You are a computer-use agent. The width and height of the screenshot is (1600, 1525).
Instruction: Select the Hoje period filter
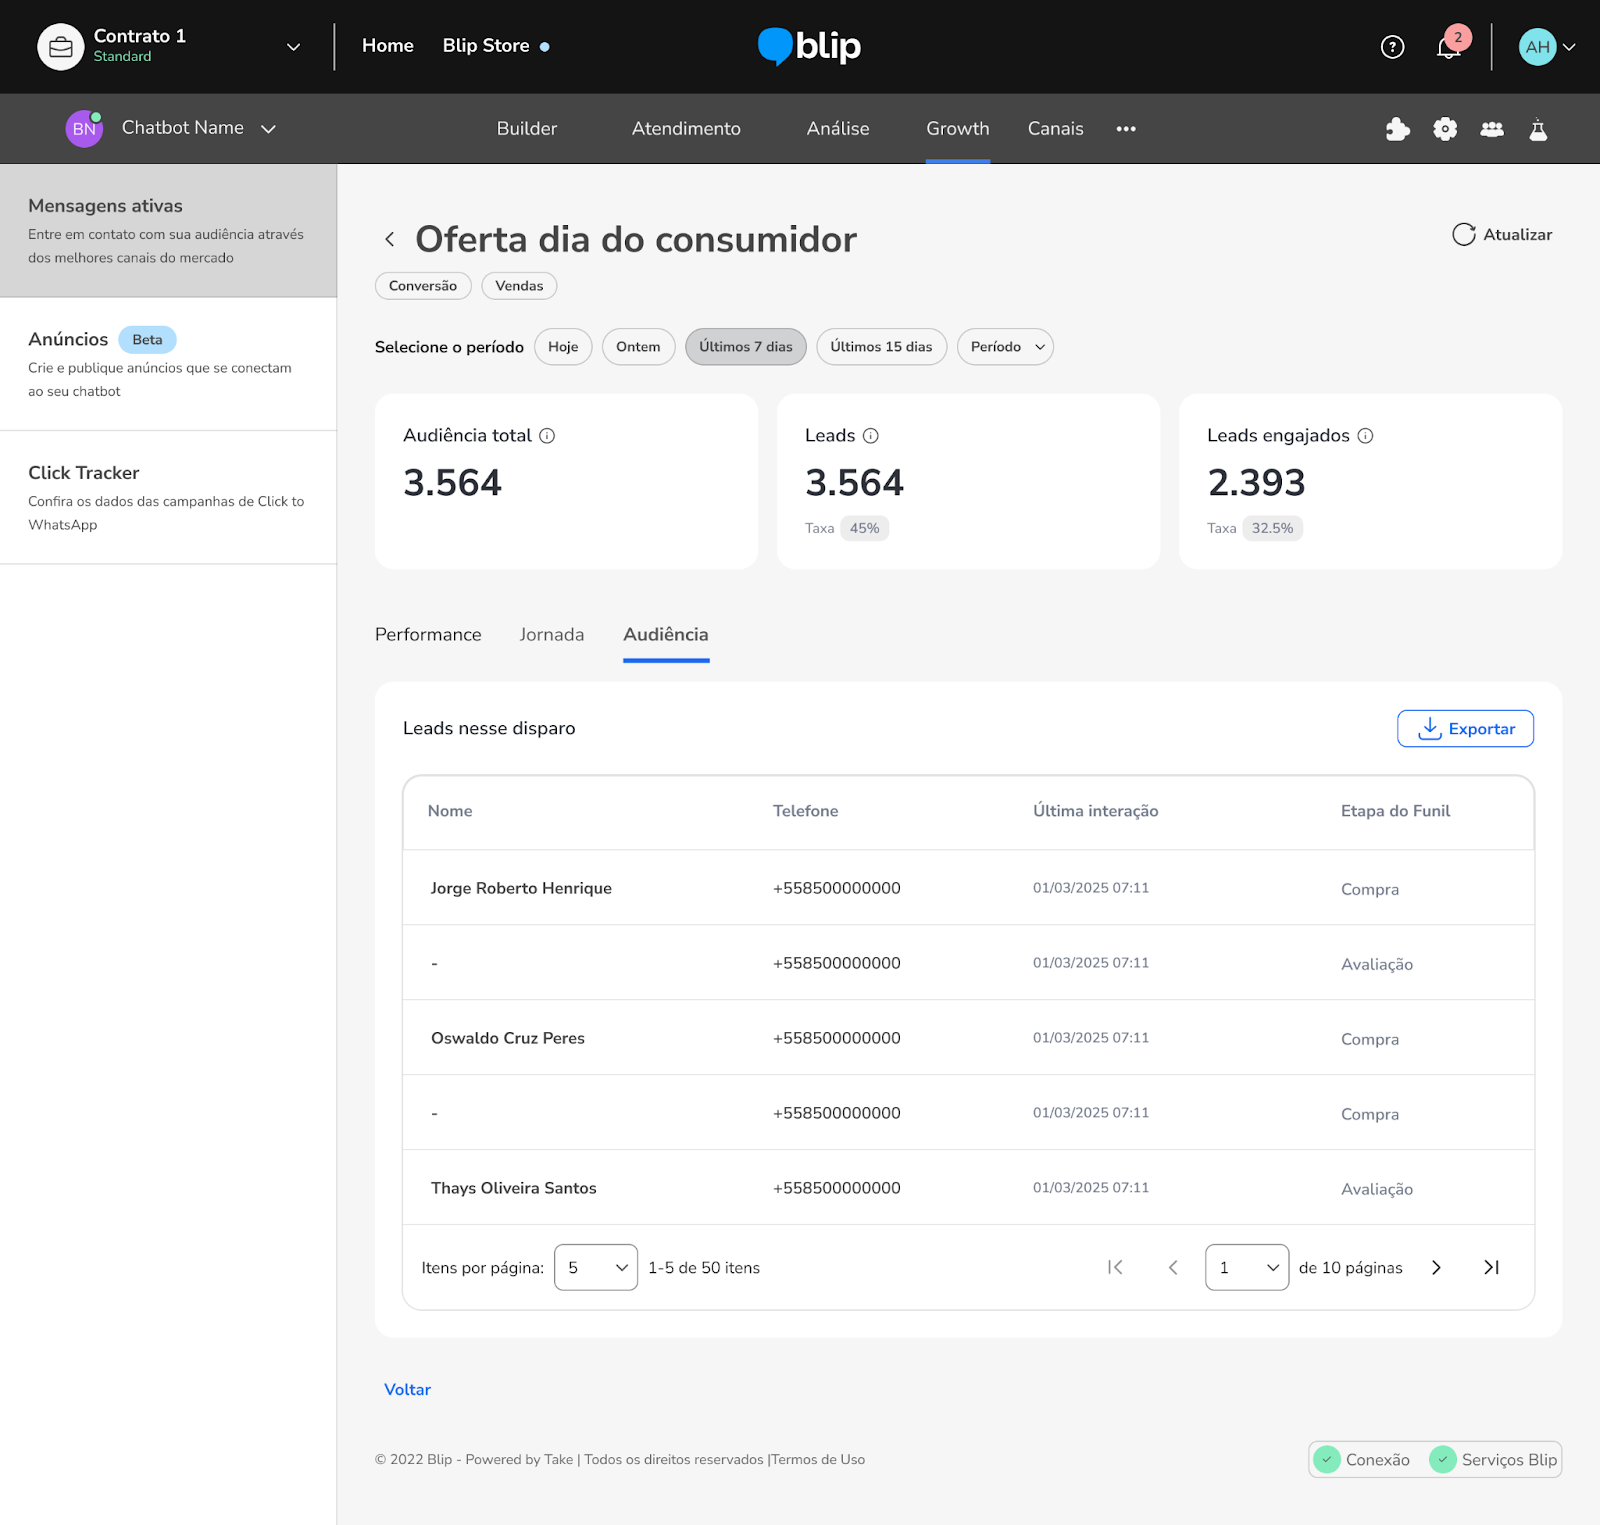click(x=563, y=347)
